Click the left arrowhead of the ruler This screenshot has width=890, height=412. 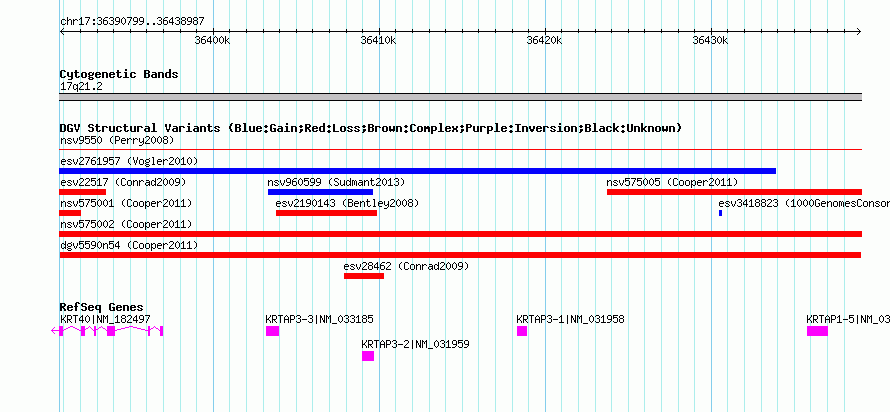click(62, 31)
